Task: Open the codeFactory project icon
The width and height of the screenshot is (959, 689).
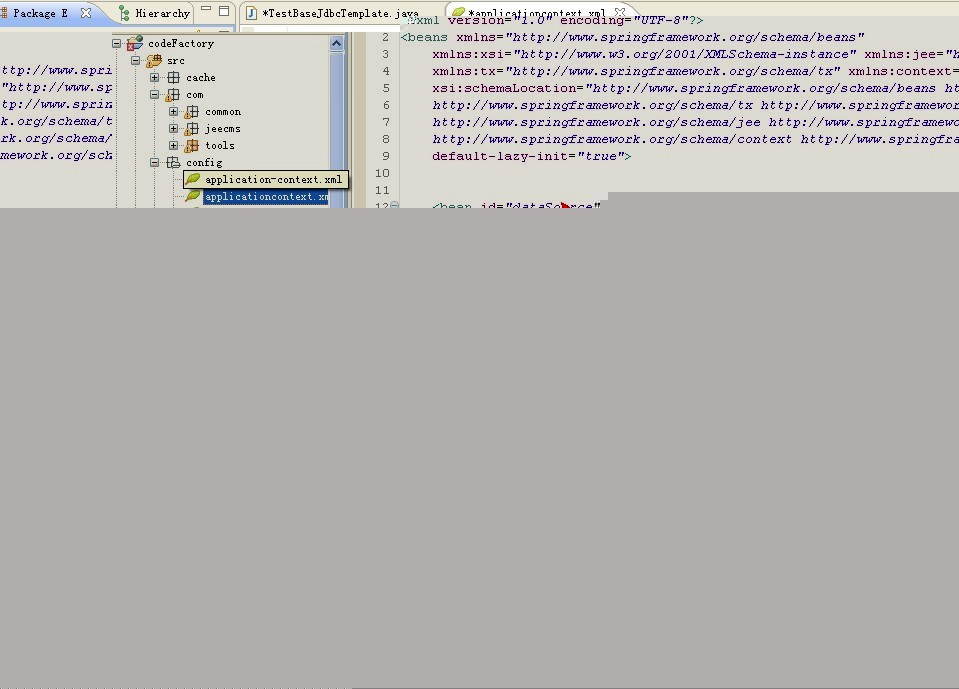Action: [x=135, y=43]
